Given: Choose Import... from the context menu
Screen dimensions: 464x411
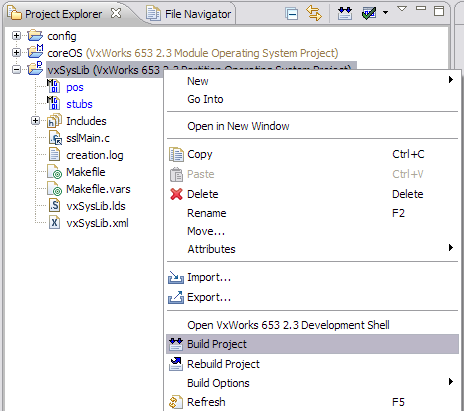Looking at the screenshot, I should point(312,277).
